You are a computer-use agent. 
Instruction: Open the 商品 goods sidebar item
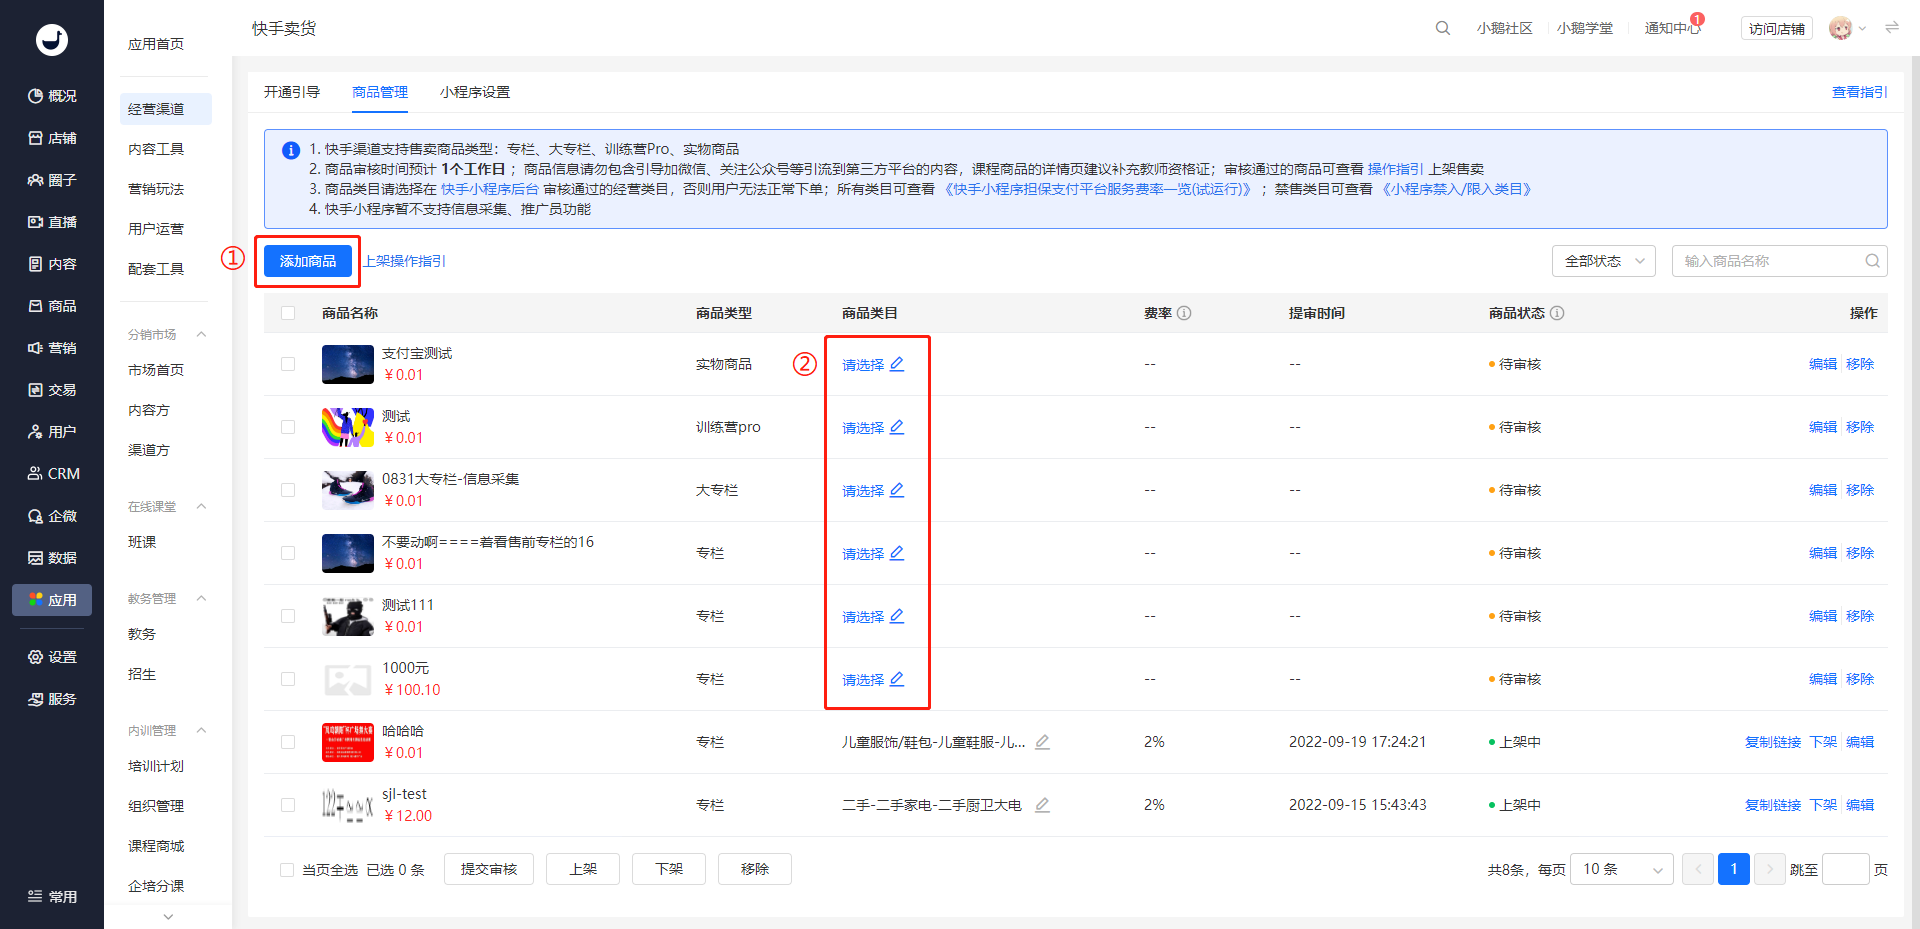tap(52, 306)
